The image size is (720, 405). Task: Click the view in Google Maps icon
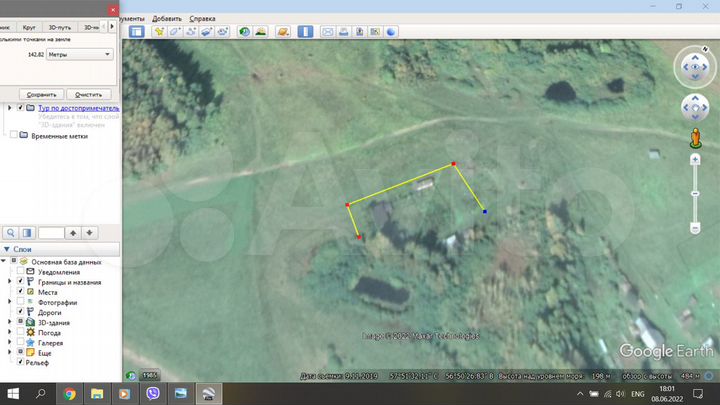pos(375,32)
